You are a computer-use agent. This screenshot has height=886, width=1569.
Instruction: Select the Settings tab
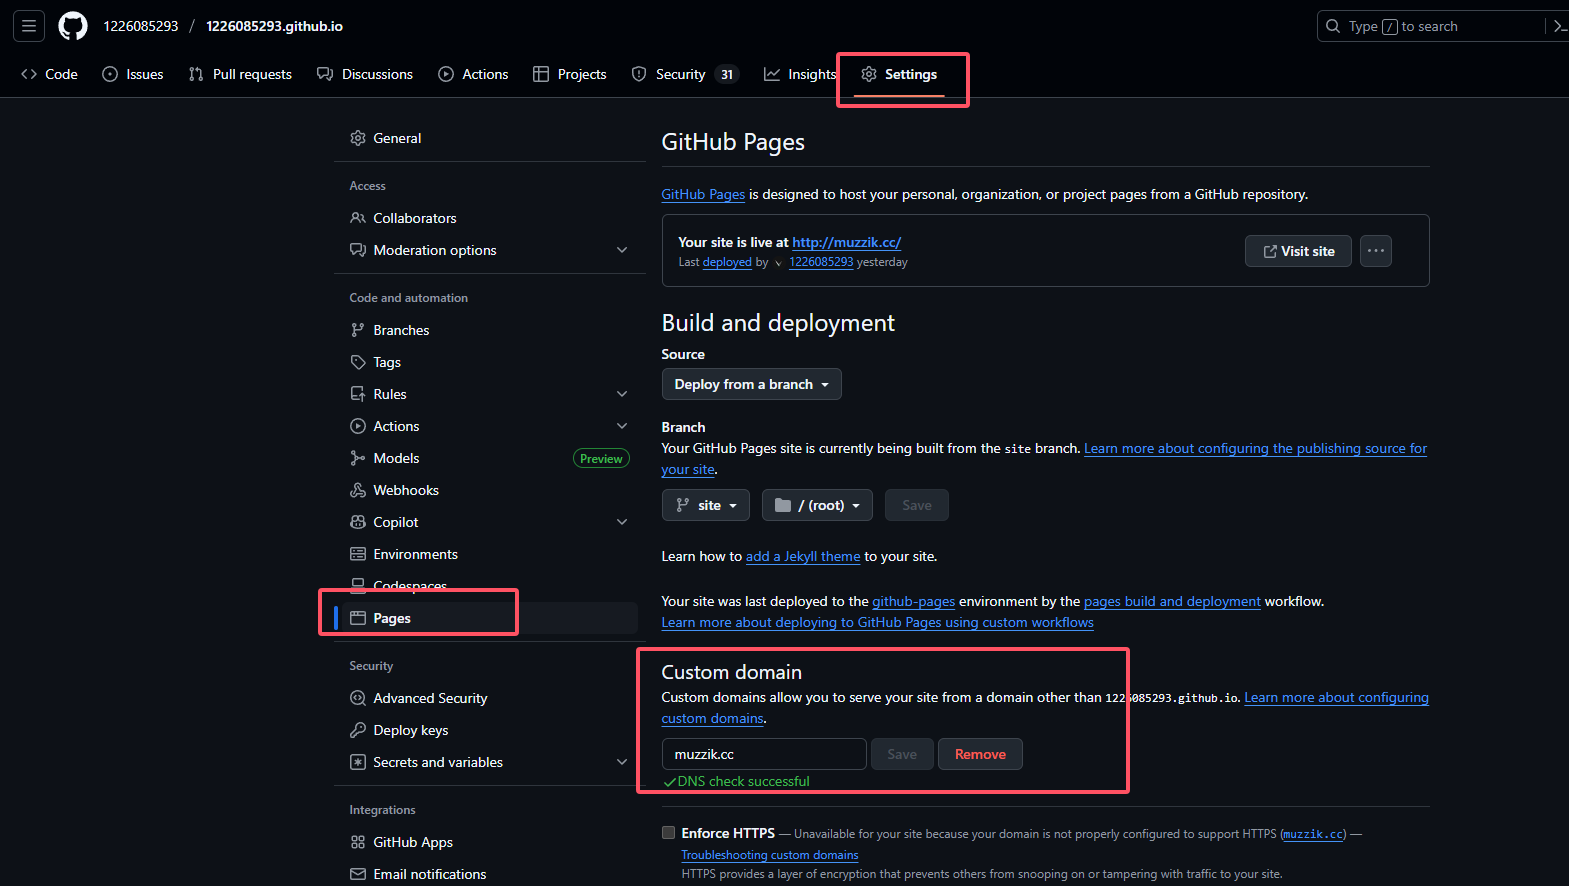click(x=899, y=74)
